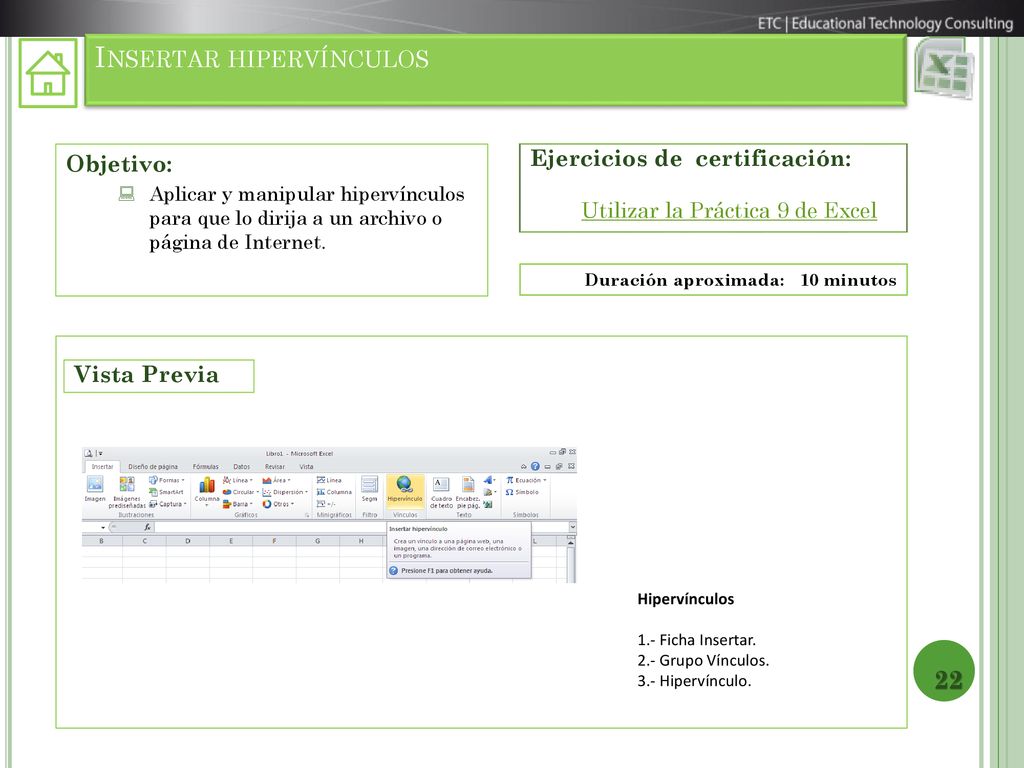Click the Imágenes prediseñadas icon

[127, 484]
